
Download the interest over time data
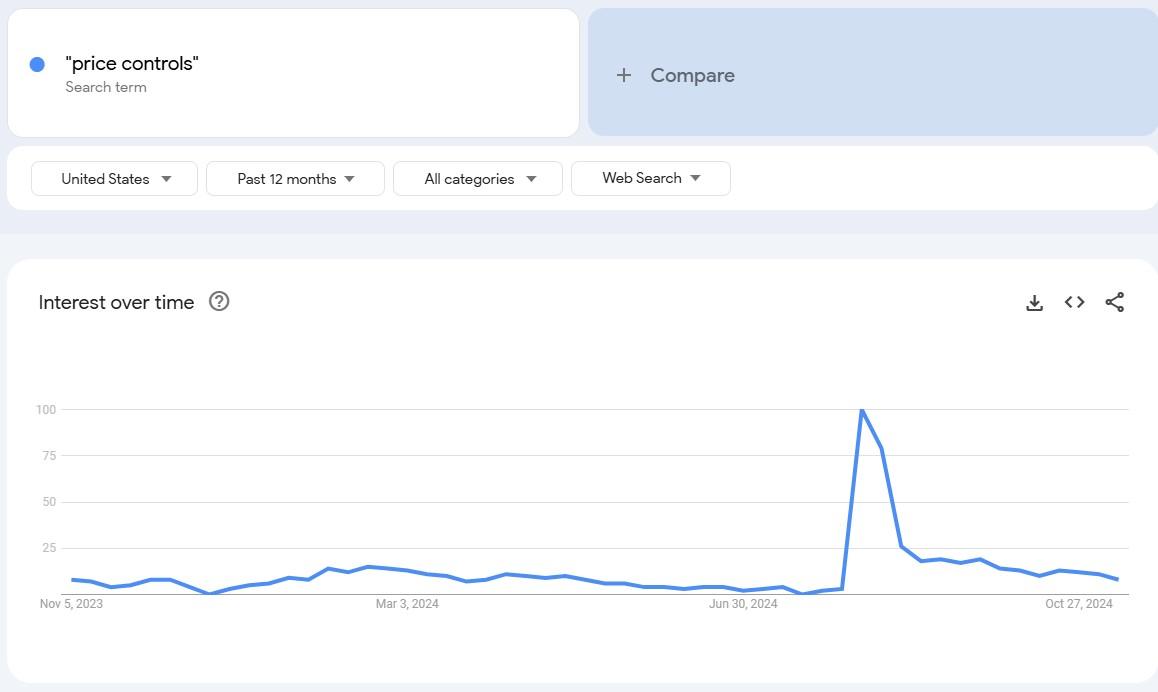[x=1035, y=302]
